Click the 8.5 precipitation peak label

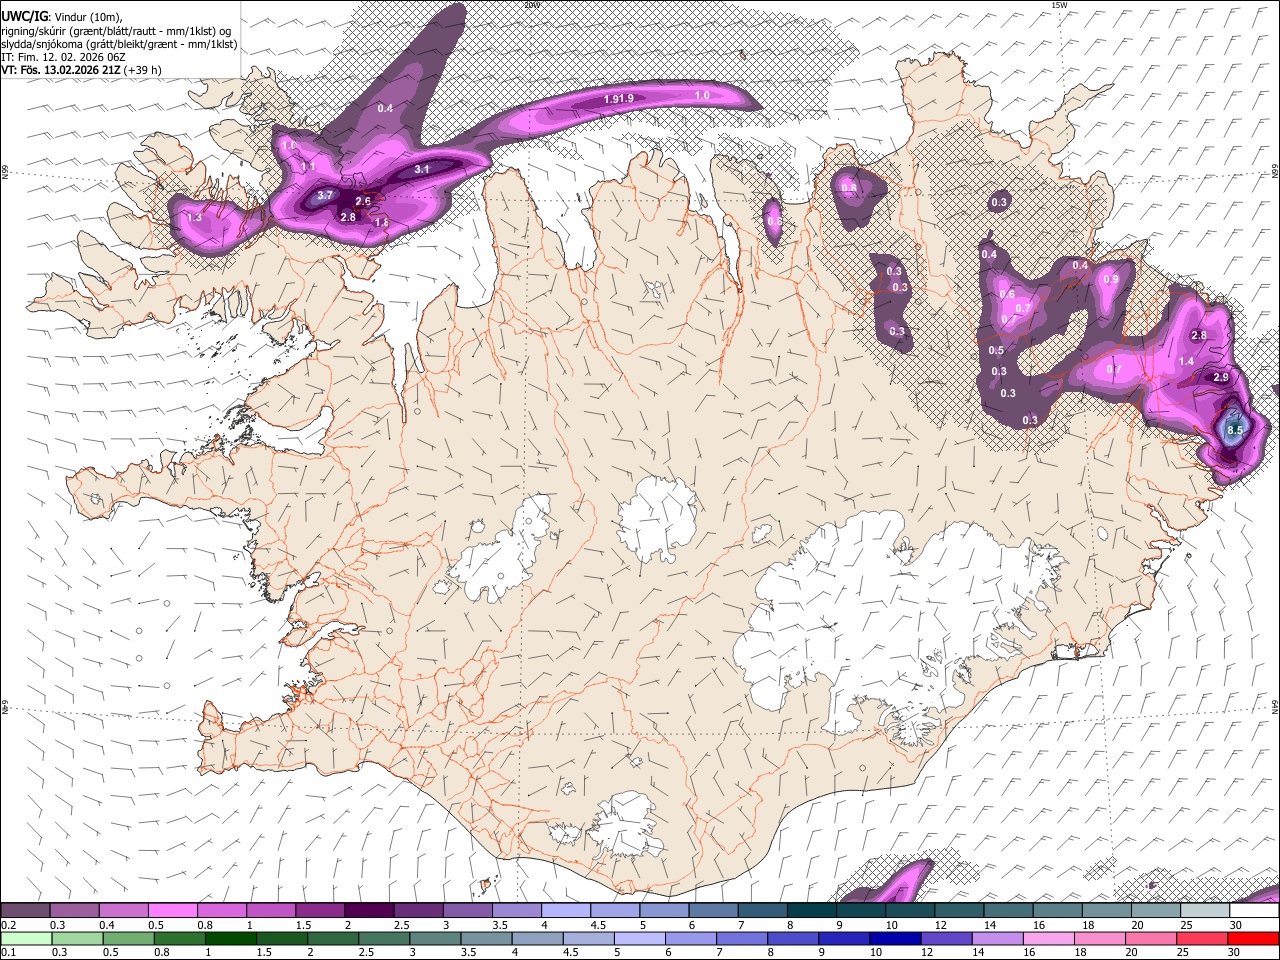click(1234, 430)
